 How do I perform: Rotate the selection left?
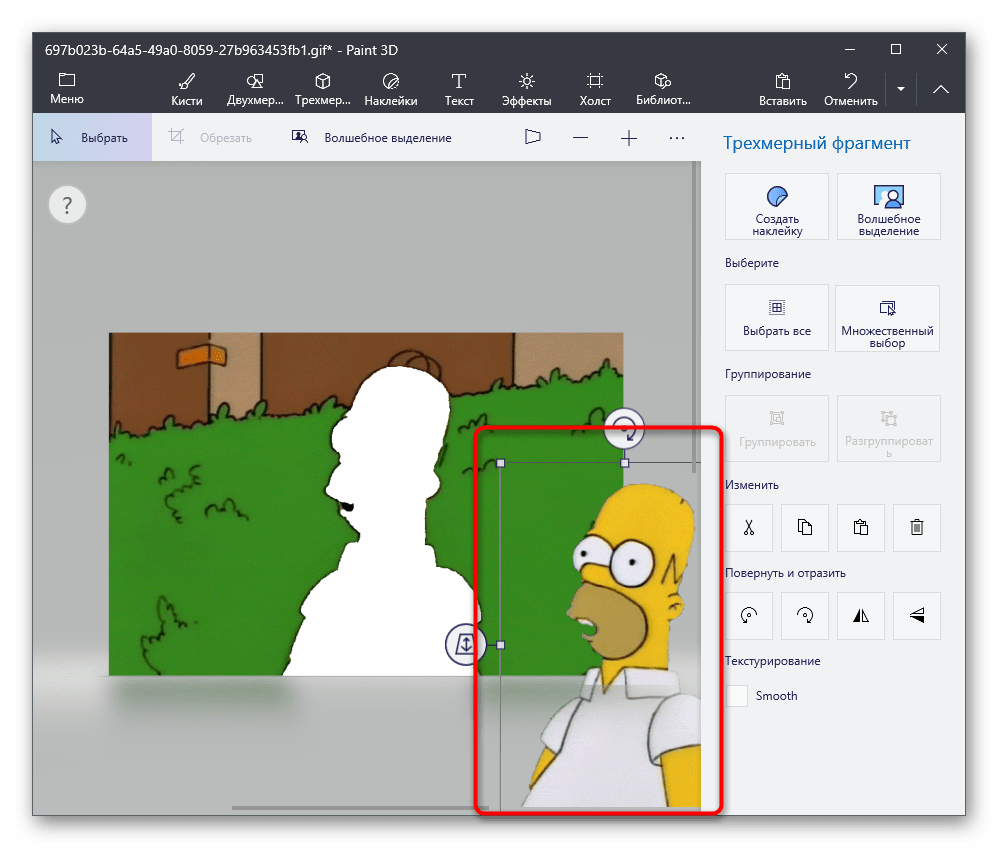(x=748, y=616)
